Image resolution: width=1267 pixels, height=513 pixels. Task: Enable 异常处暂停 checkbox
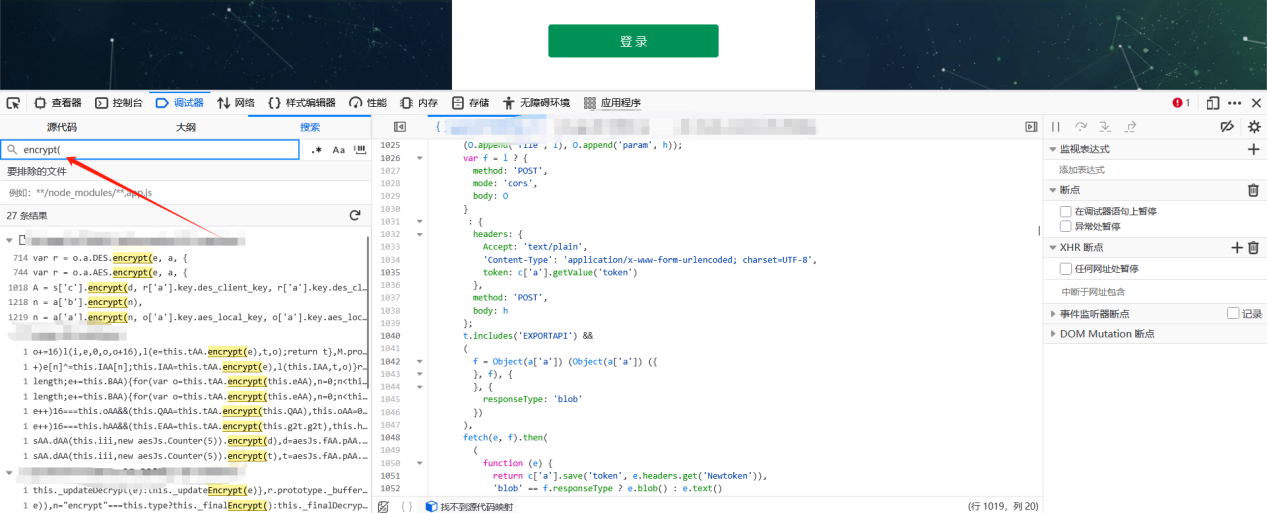click(x=1066, y=227)
